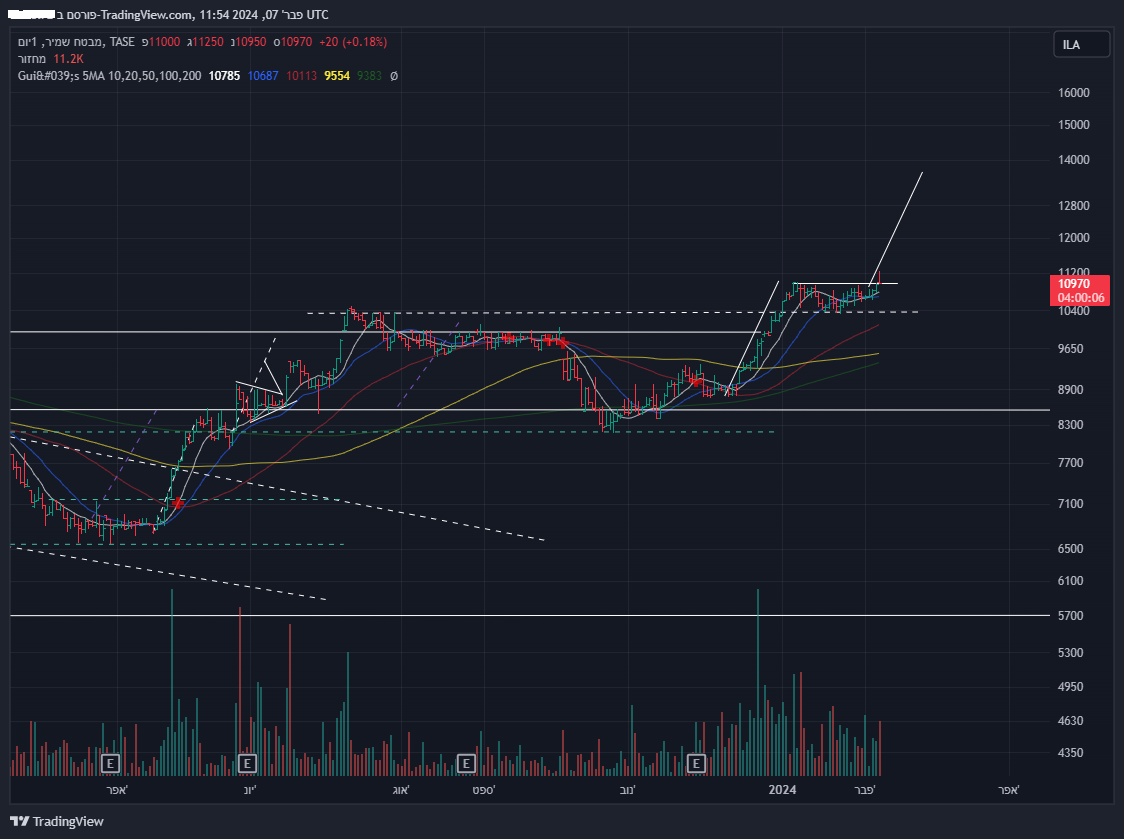This screenshot has width=1124, height=839.
Task: Click the countdown timer 04:00:06
Action: 1081,298
